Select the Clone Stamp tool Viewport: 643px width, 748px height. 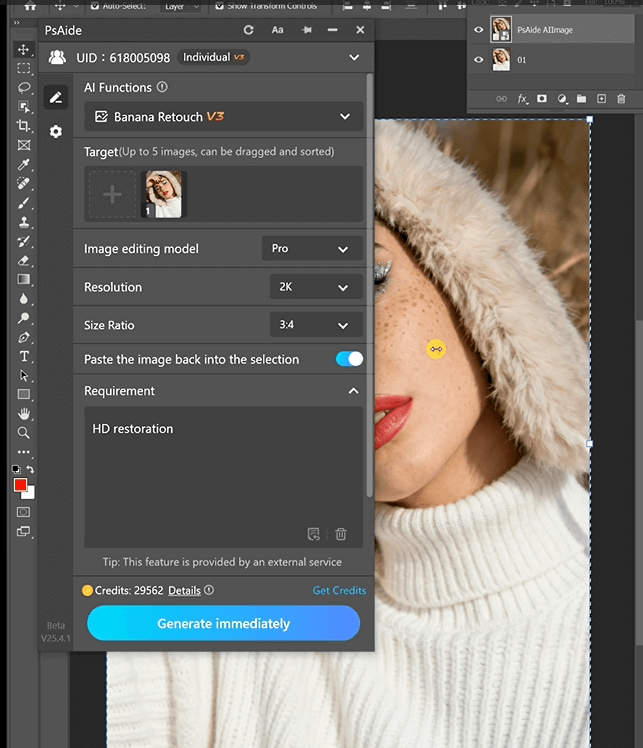pyautogui.click(x=23, y=222)
